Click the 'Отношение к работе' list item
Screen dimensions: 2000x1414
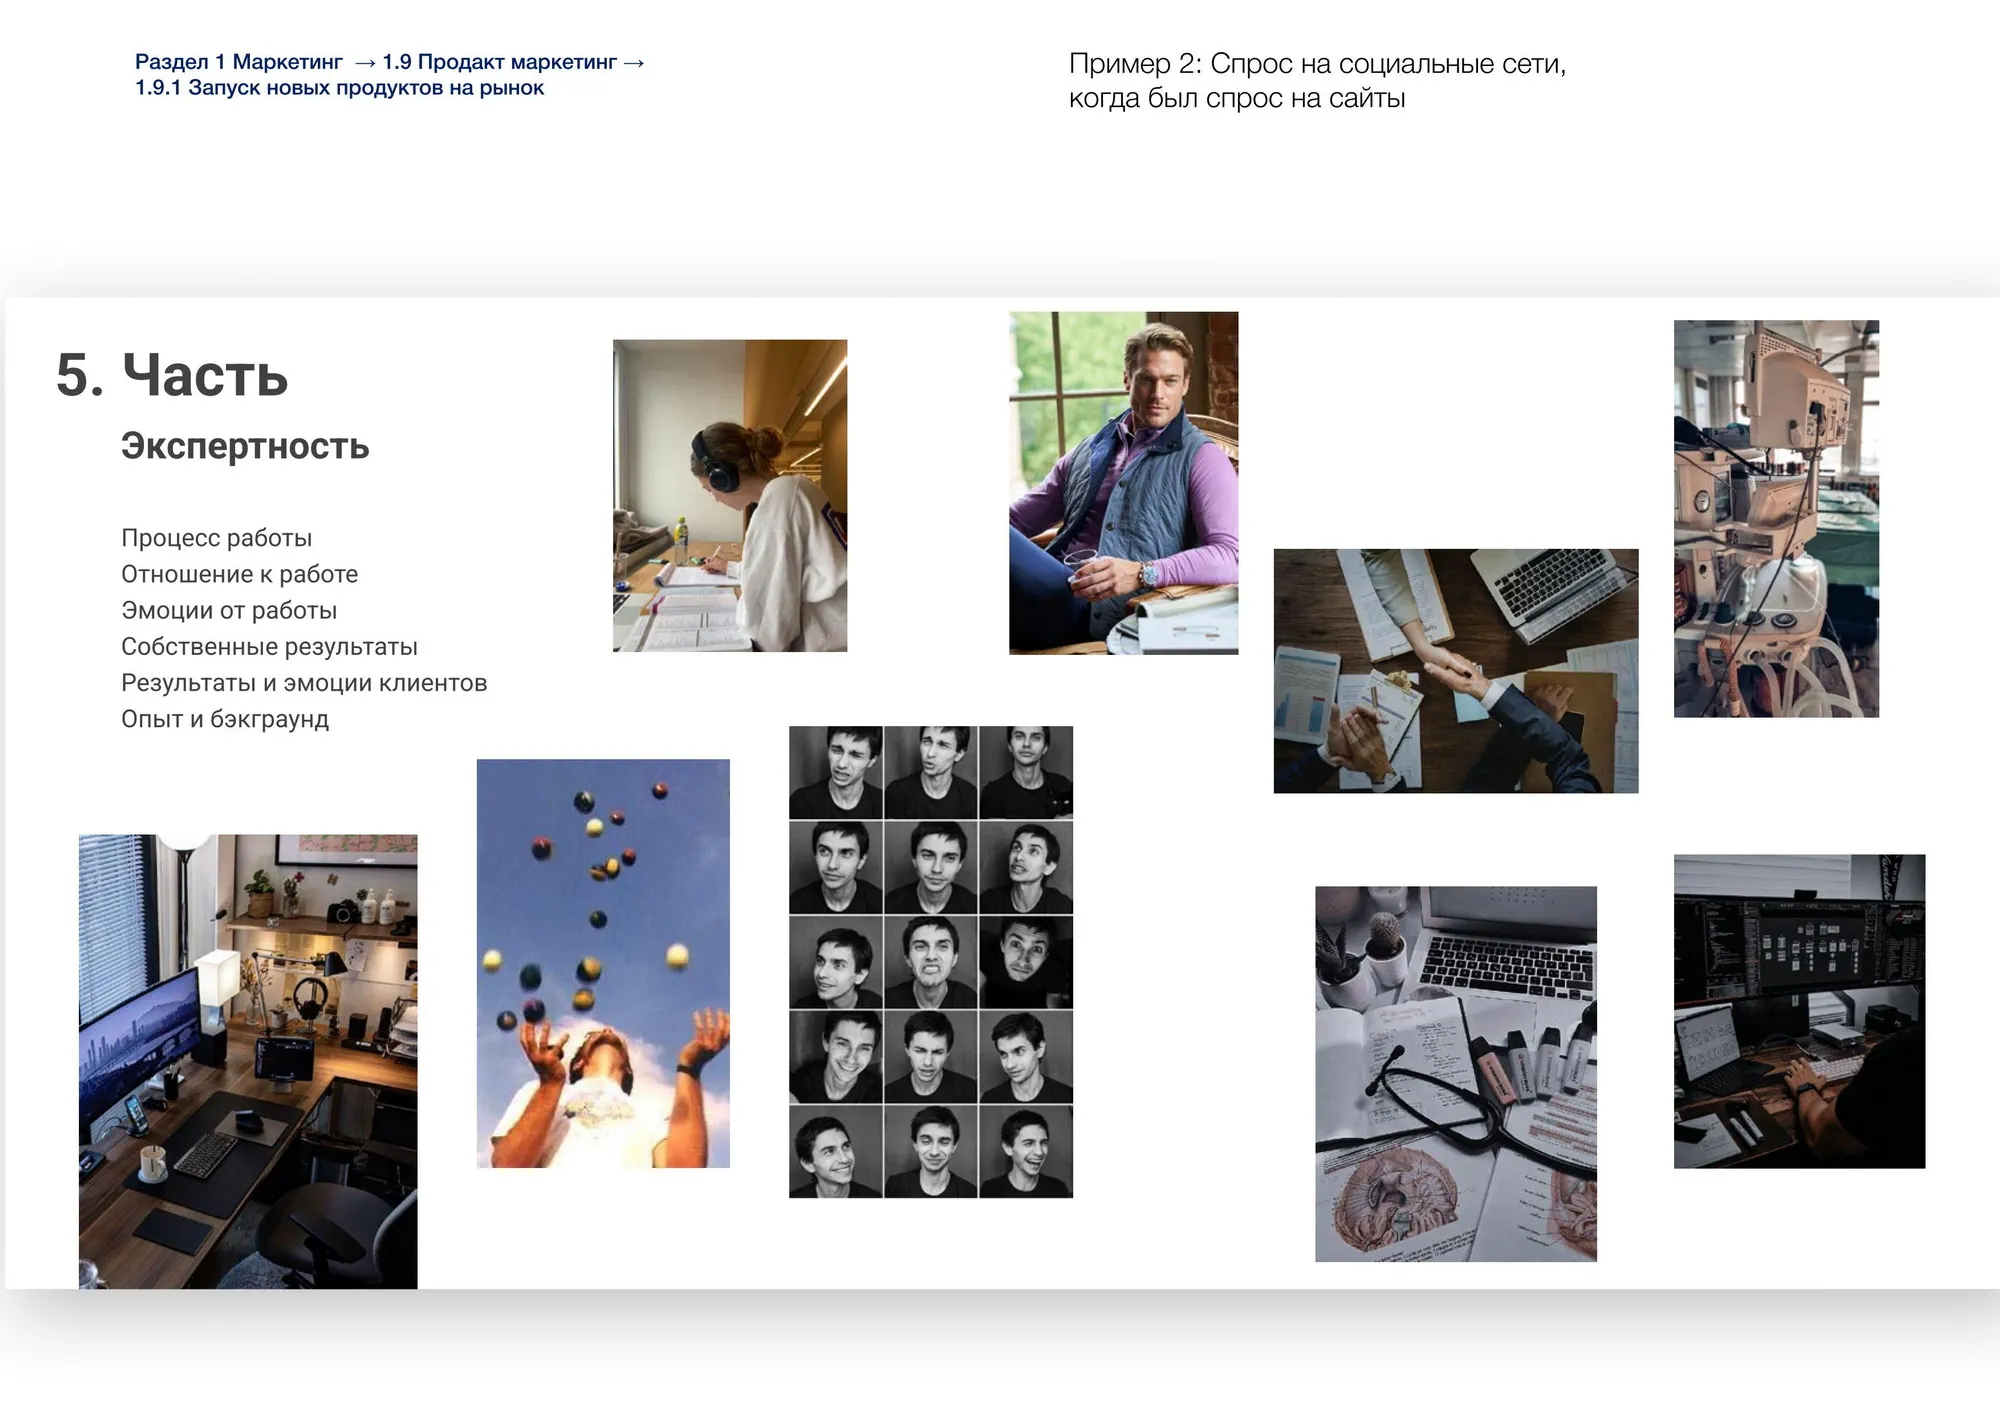pos(239,574)
